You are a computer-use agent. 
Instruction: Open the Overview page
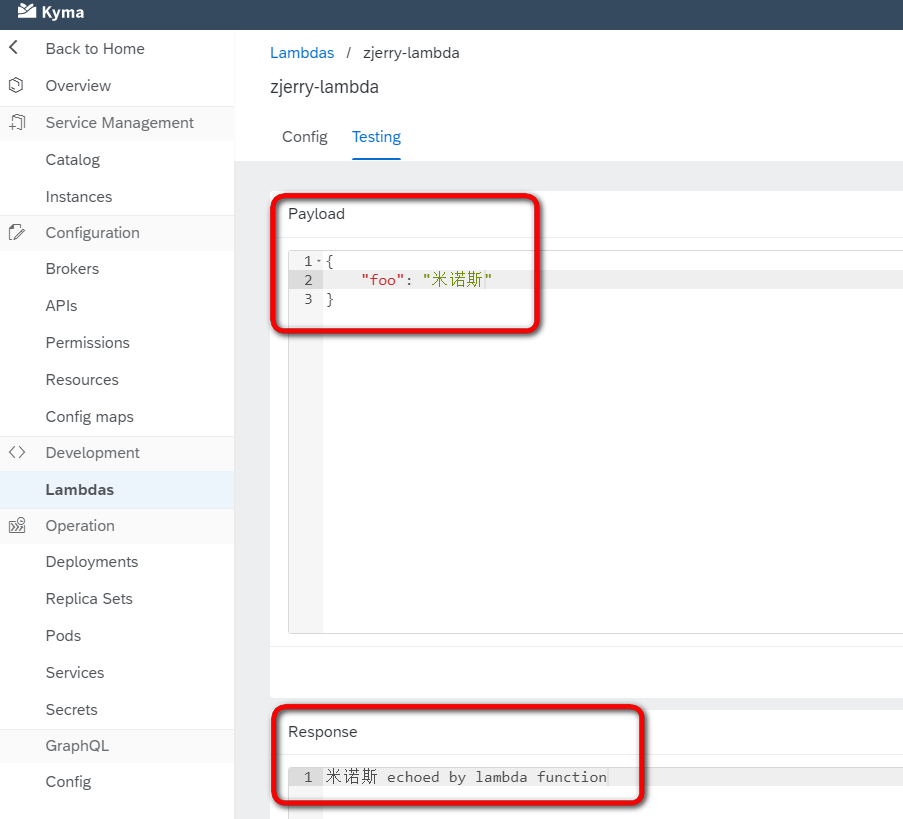point(78,86)
